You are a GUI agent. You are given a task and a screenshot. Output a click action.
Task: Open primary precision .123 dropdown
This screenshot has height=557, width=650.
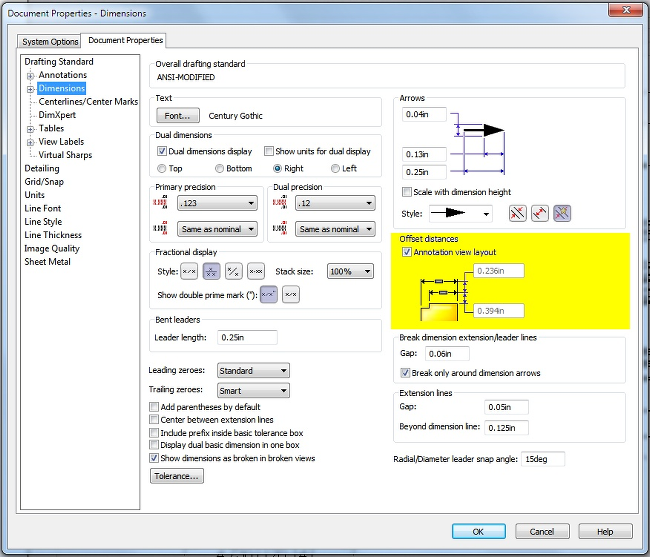coord(217,203)
